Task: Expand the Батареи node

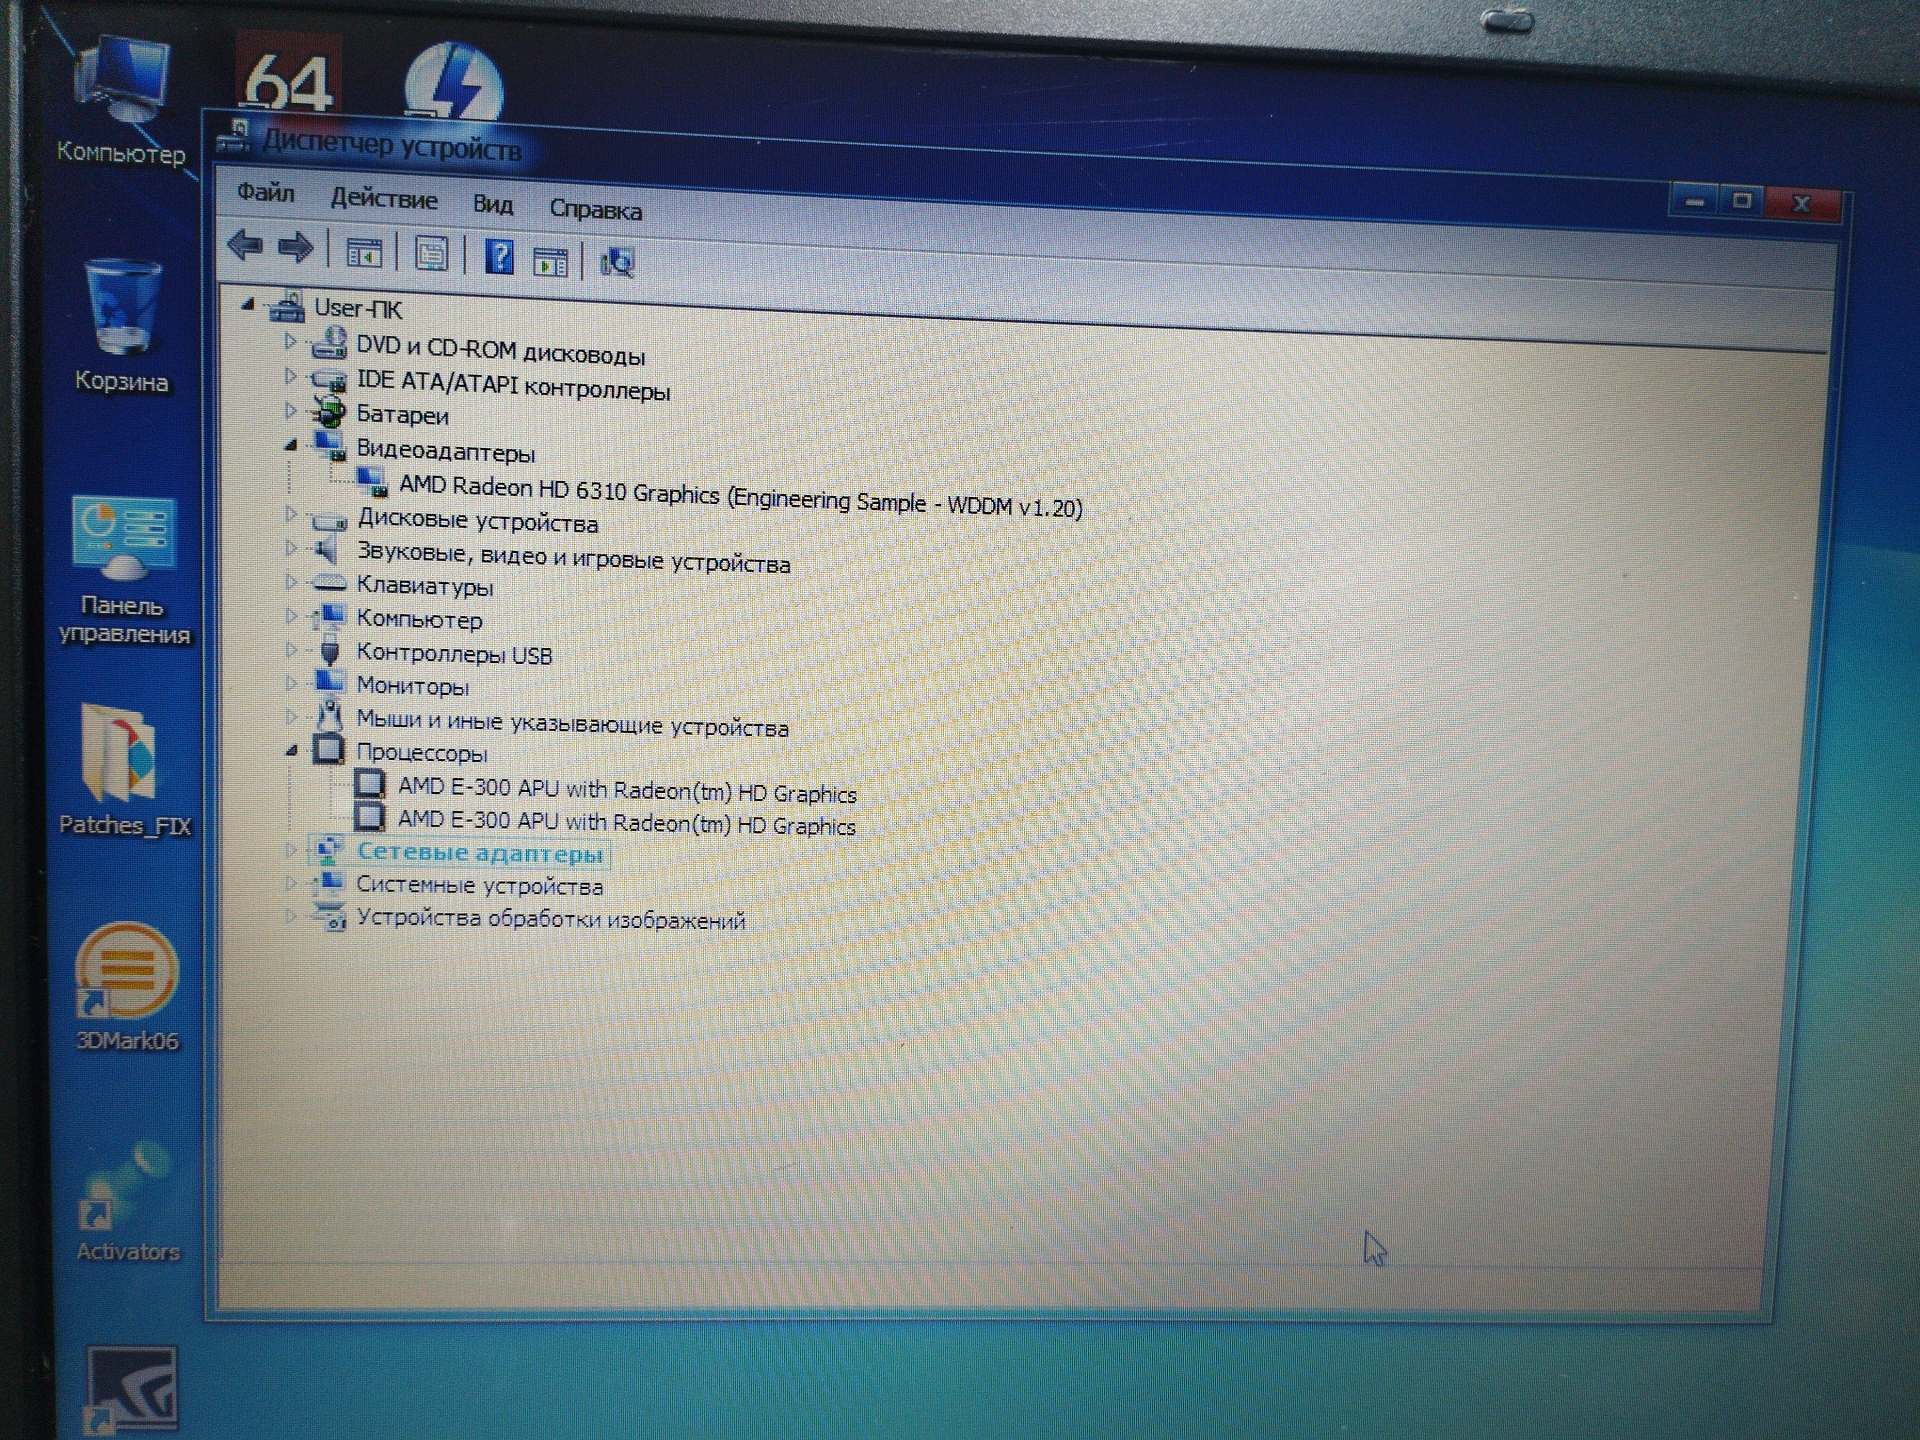Action: tap(290, 410)
